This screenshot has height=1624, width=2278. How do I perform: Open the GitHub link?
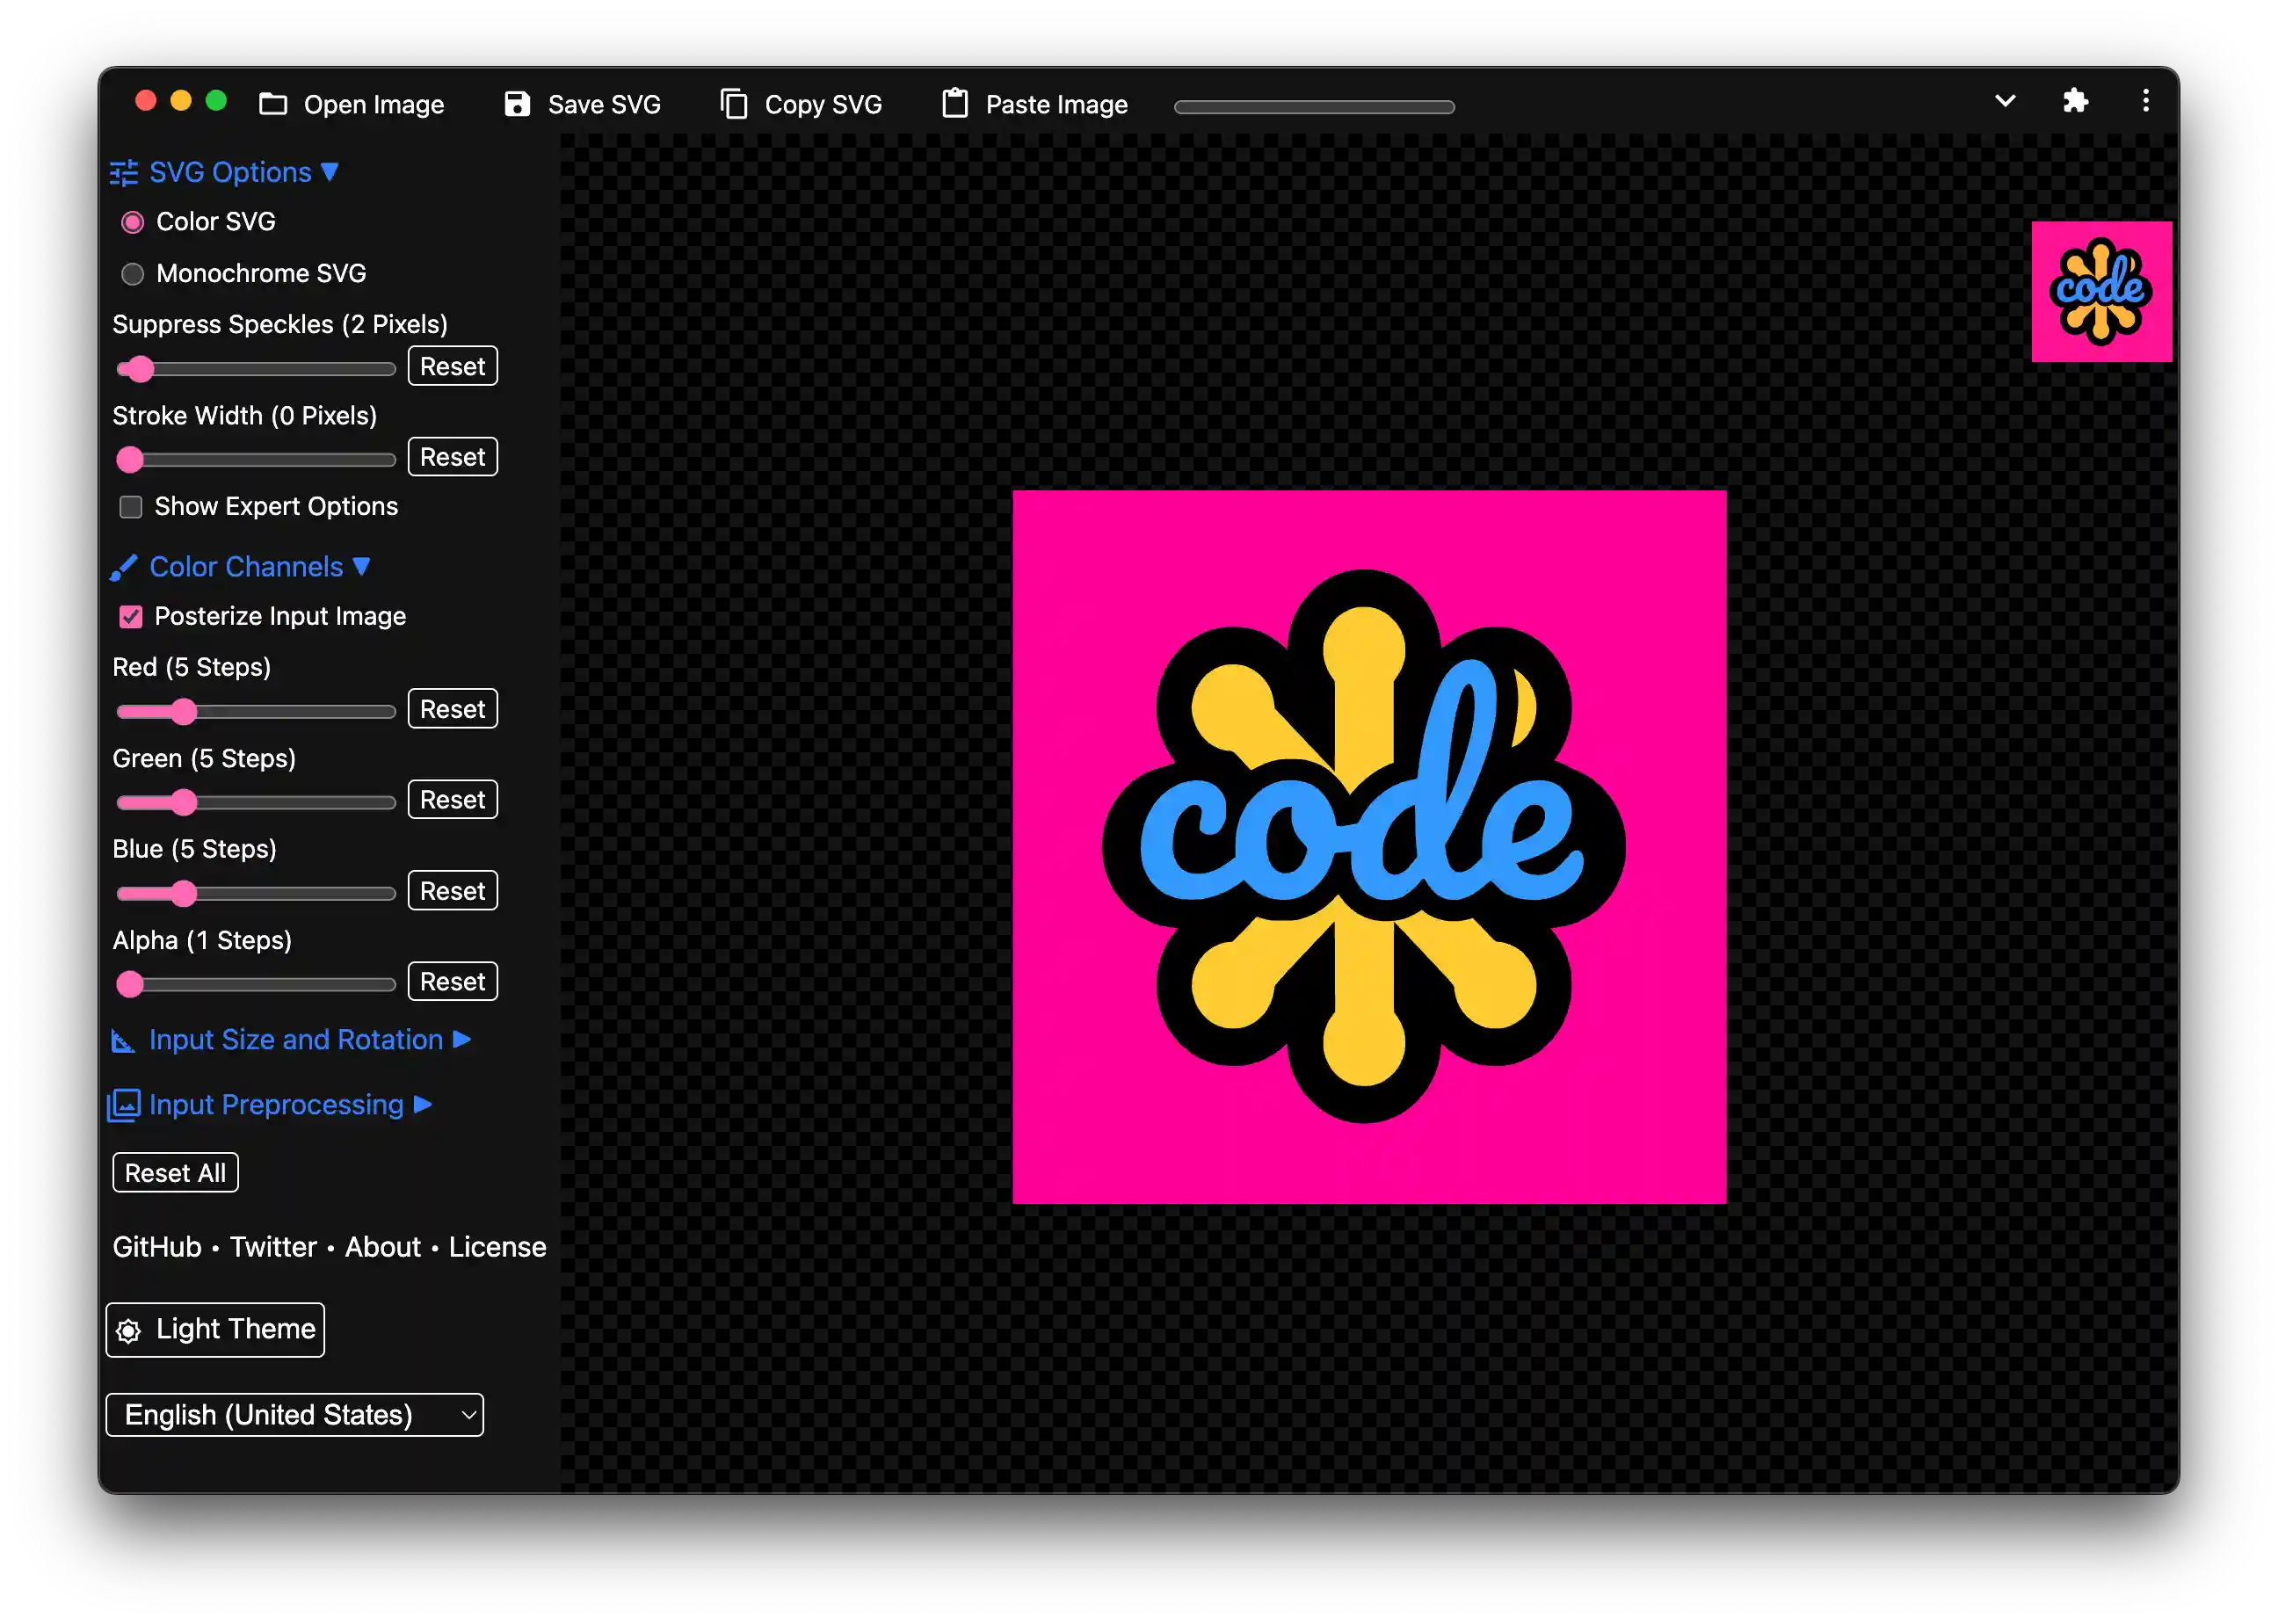tap(156, 1246)
